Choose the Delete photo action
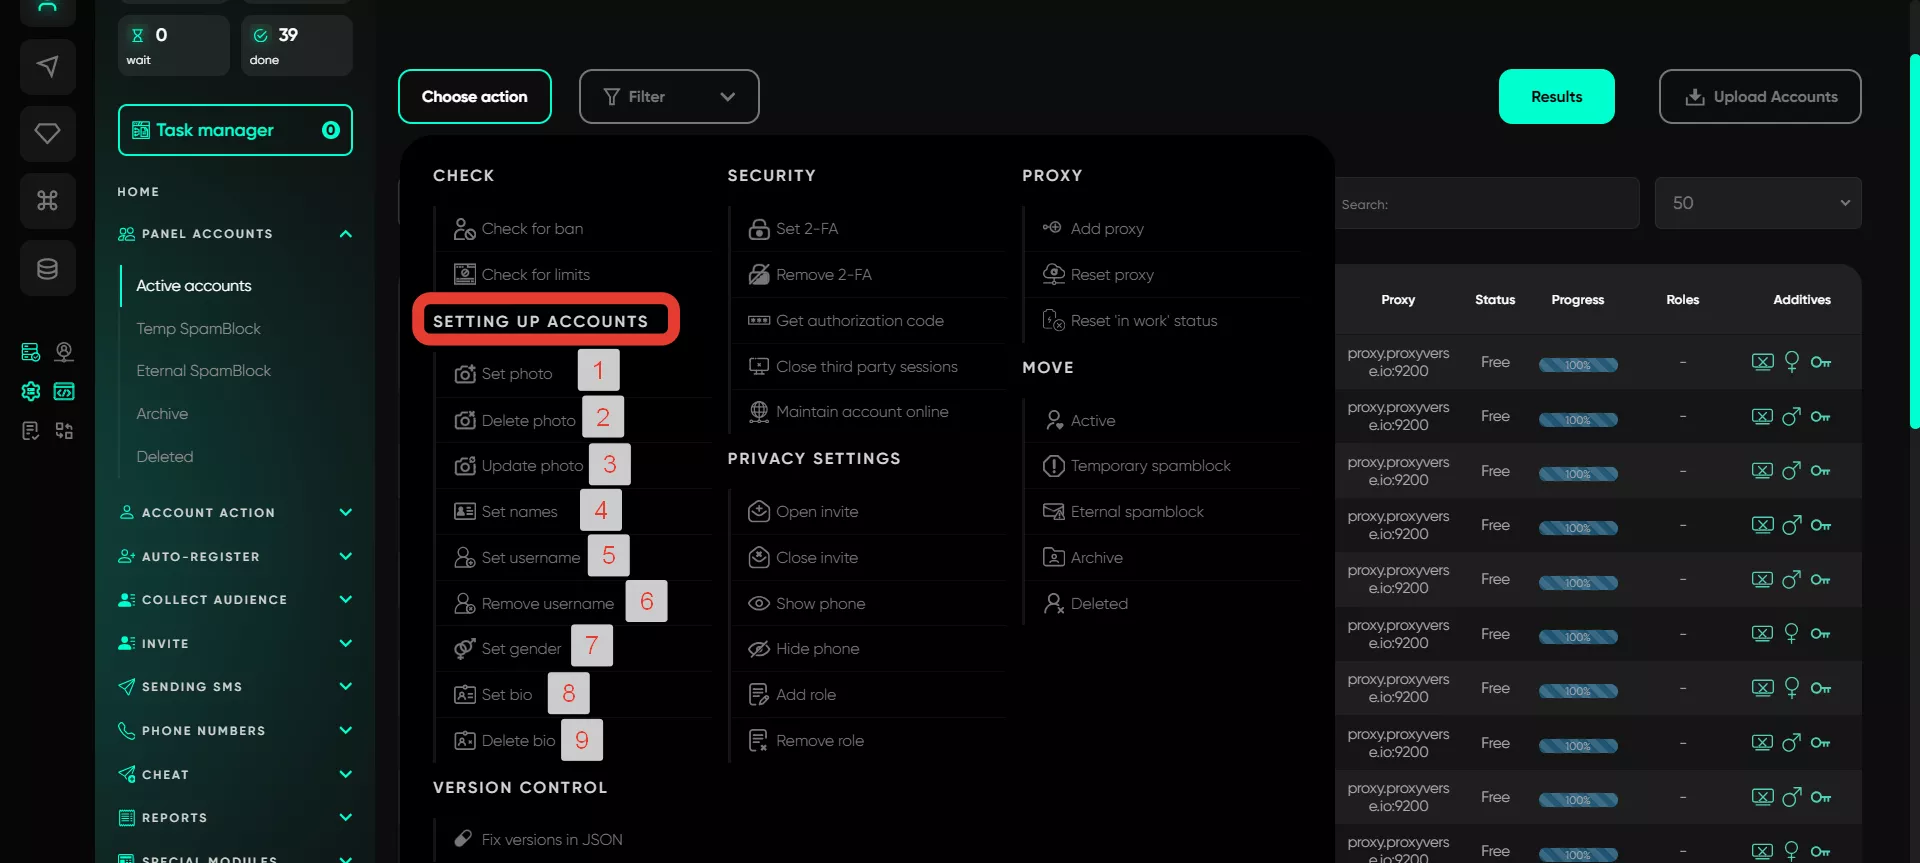Screen dimensions: 1920x863 pyautogui.click(x=528, y=420)
